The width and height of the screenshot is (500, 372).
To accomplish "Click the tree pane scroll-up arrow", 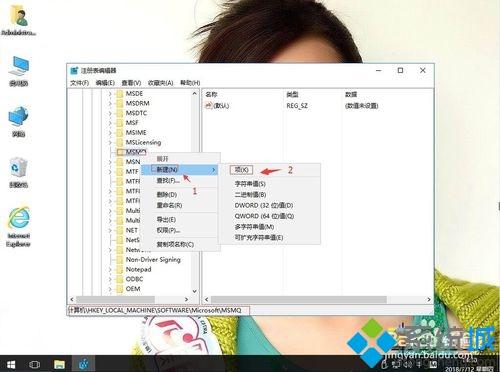I will pos(194,94).
